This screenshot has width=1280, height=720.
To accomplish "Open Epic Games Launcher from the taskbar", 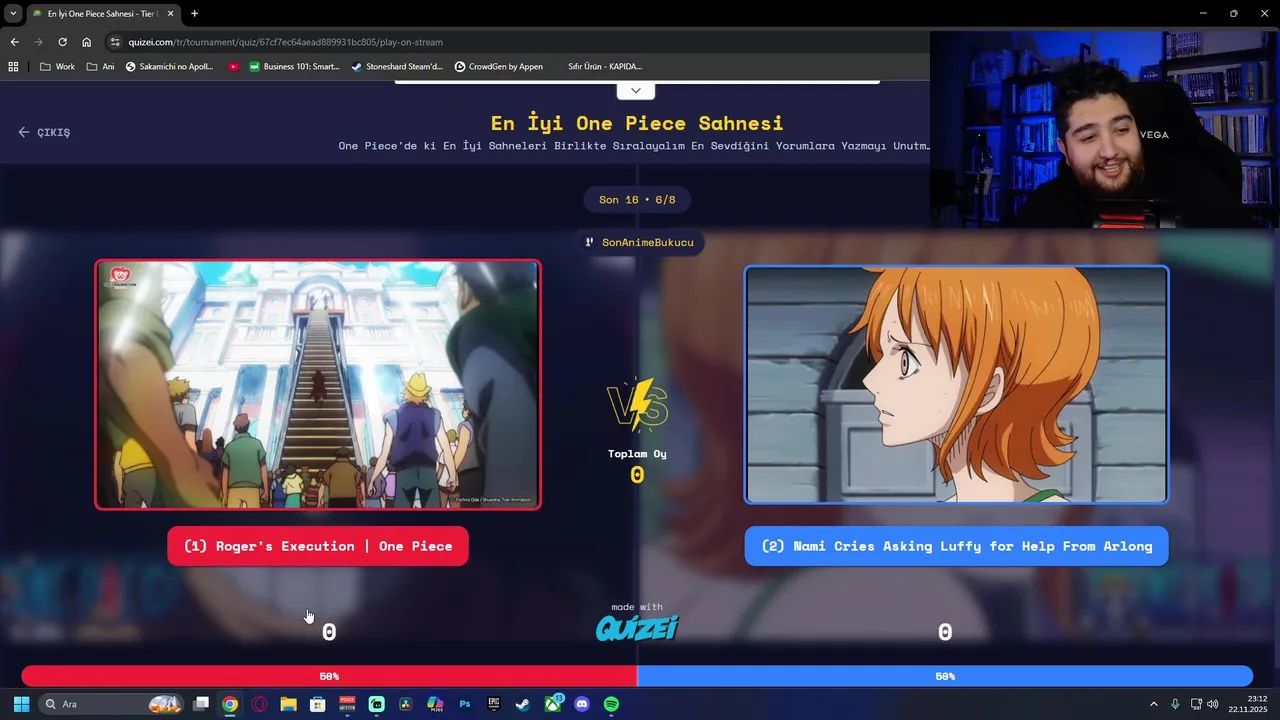I will pos(494,704).
